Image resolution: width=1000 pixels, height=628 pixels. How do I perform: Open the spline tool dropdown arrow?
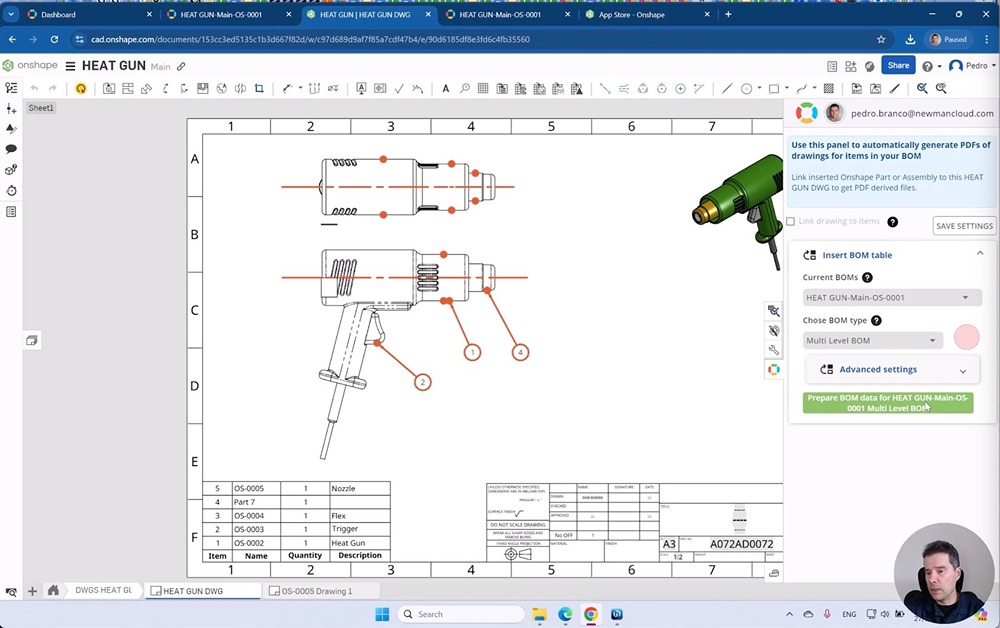pos(814,88)
